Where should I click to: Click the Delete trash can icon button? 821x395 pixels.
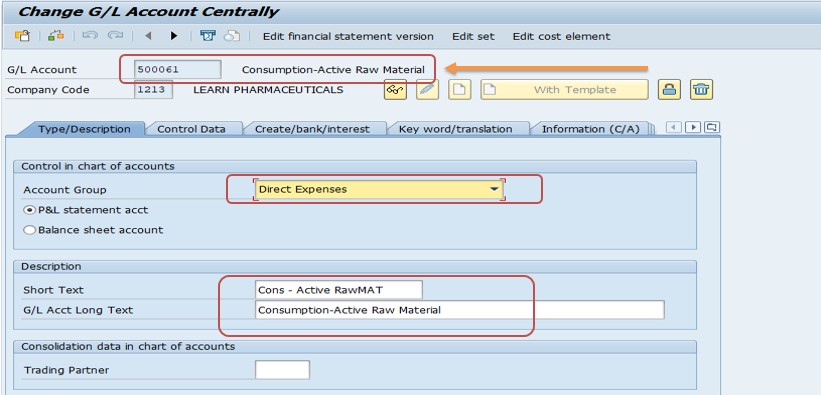(x=701, y=90)
